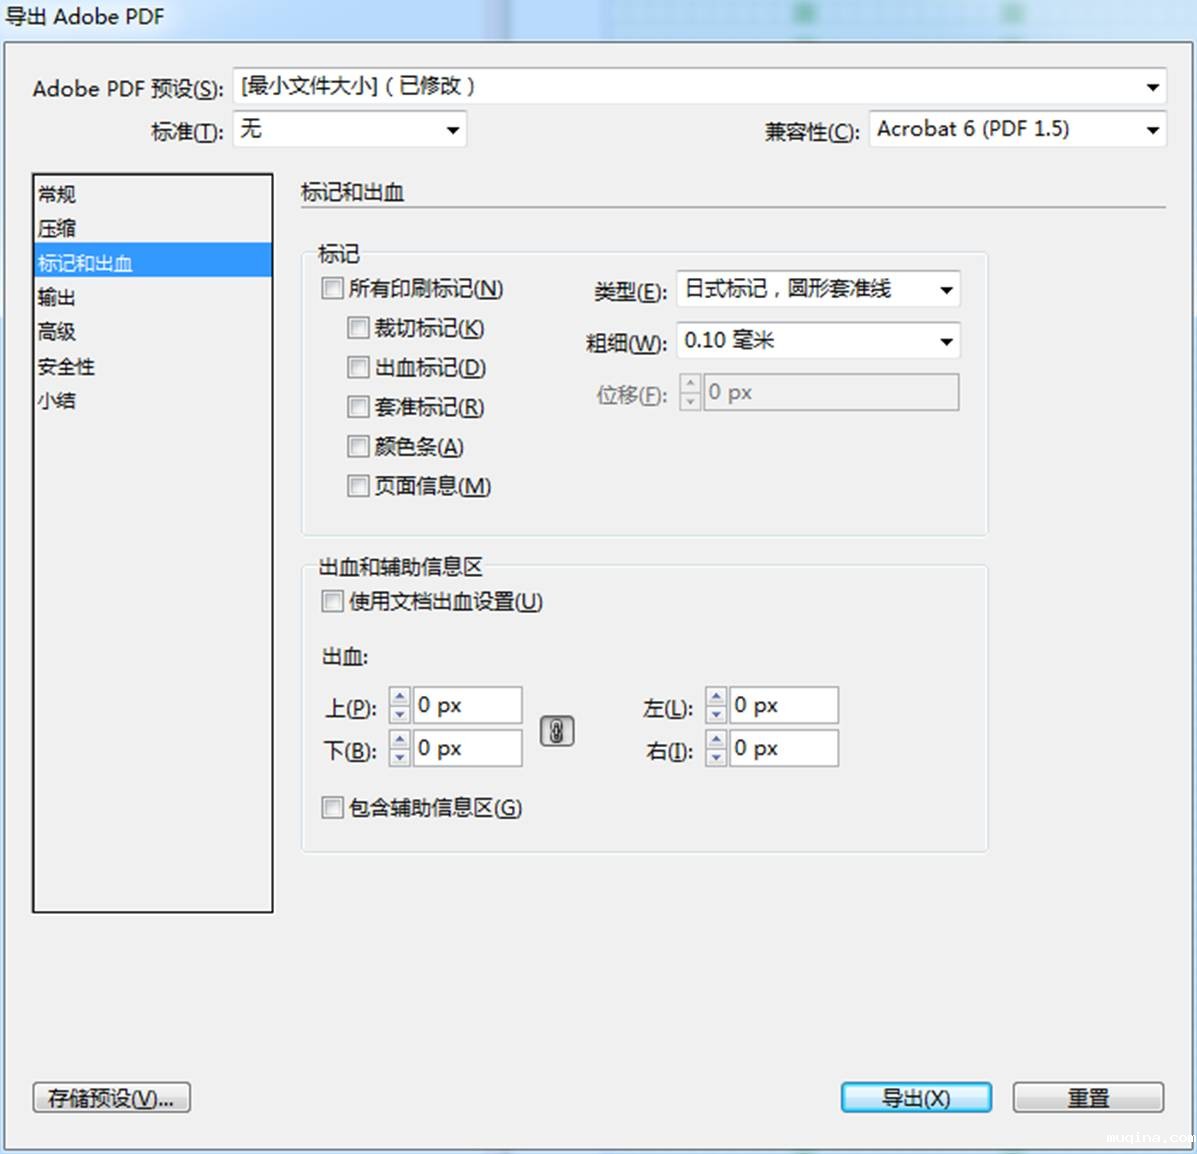Toggle 使用文档出血设置 checkbox
This screenshot has height=1154, width=1197.
click(333, 601)
